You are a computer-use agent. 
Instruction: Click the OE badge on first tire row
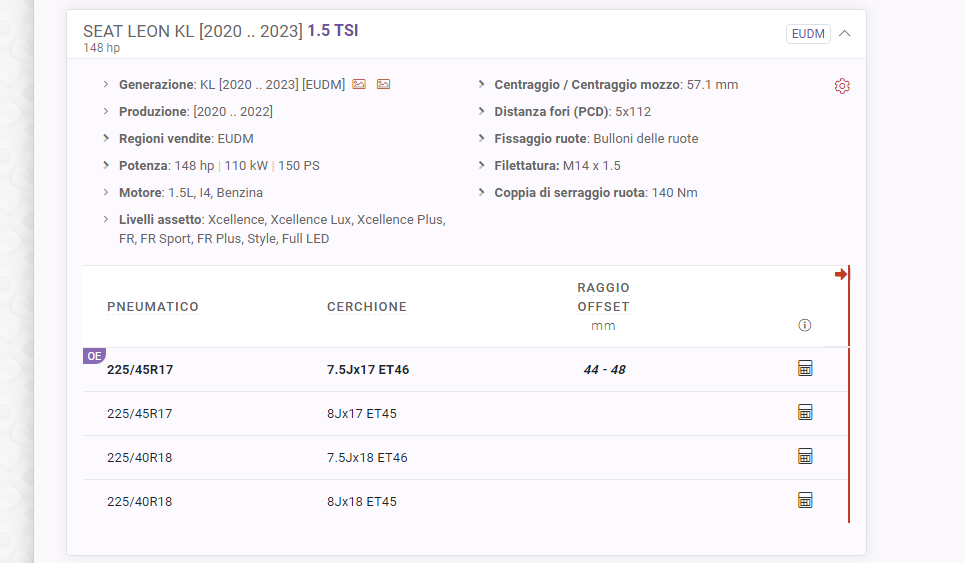94,355
